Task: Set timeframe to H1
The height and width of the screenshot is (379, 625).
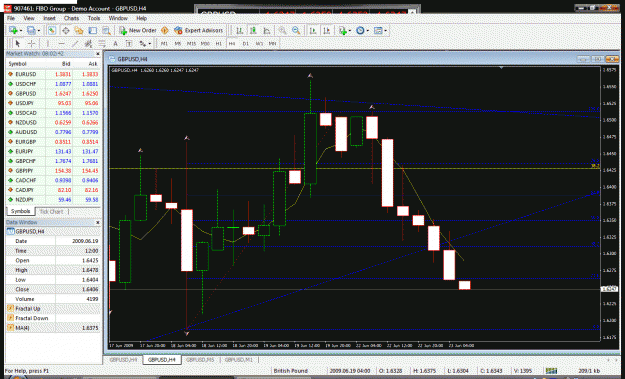Action: (218, 43)
